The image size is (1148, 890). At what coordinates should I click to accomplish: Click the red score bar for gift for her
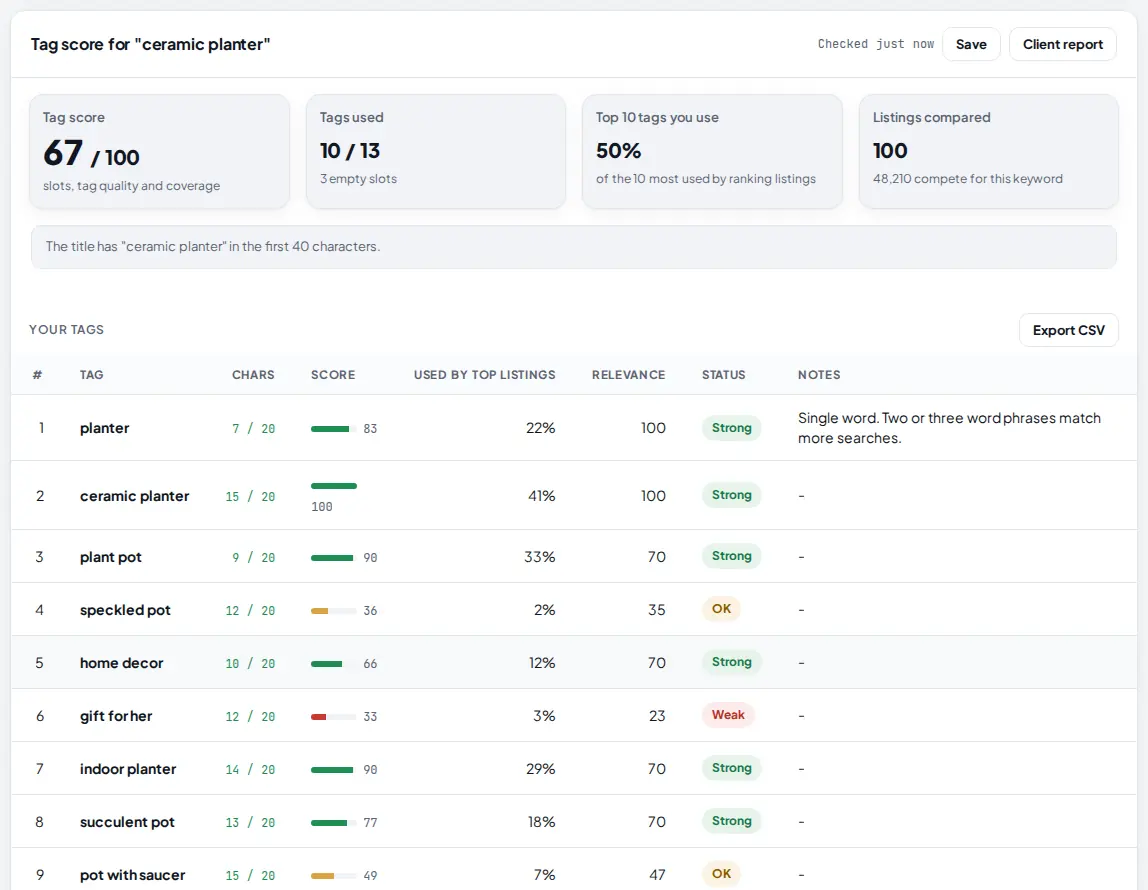(x=333, y=717)
